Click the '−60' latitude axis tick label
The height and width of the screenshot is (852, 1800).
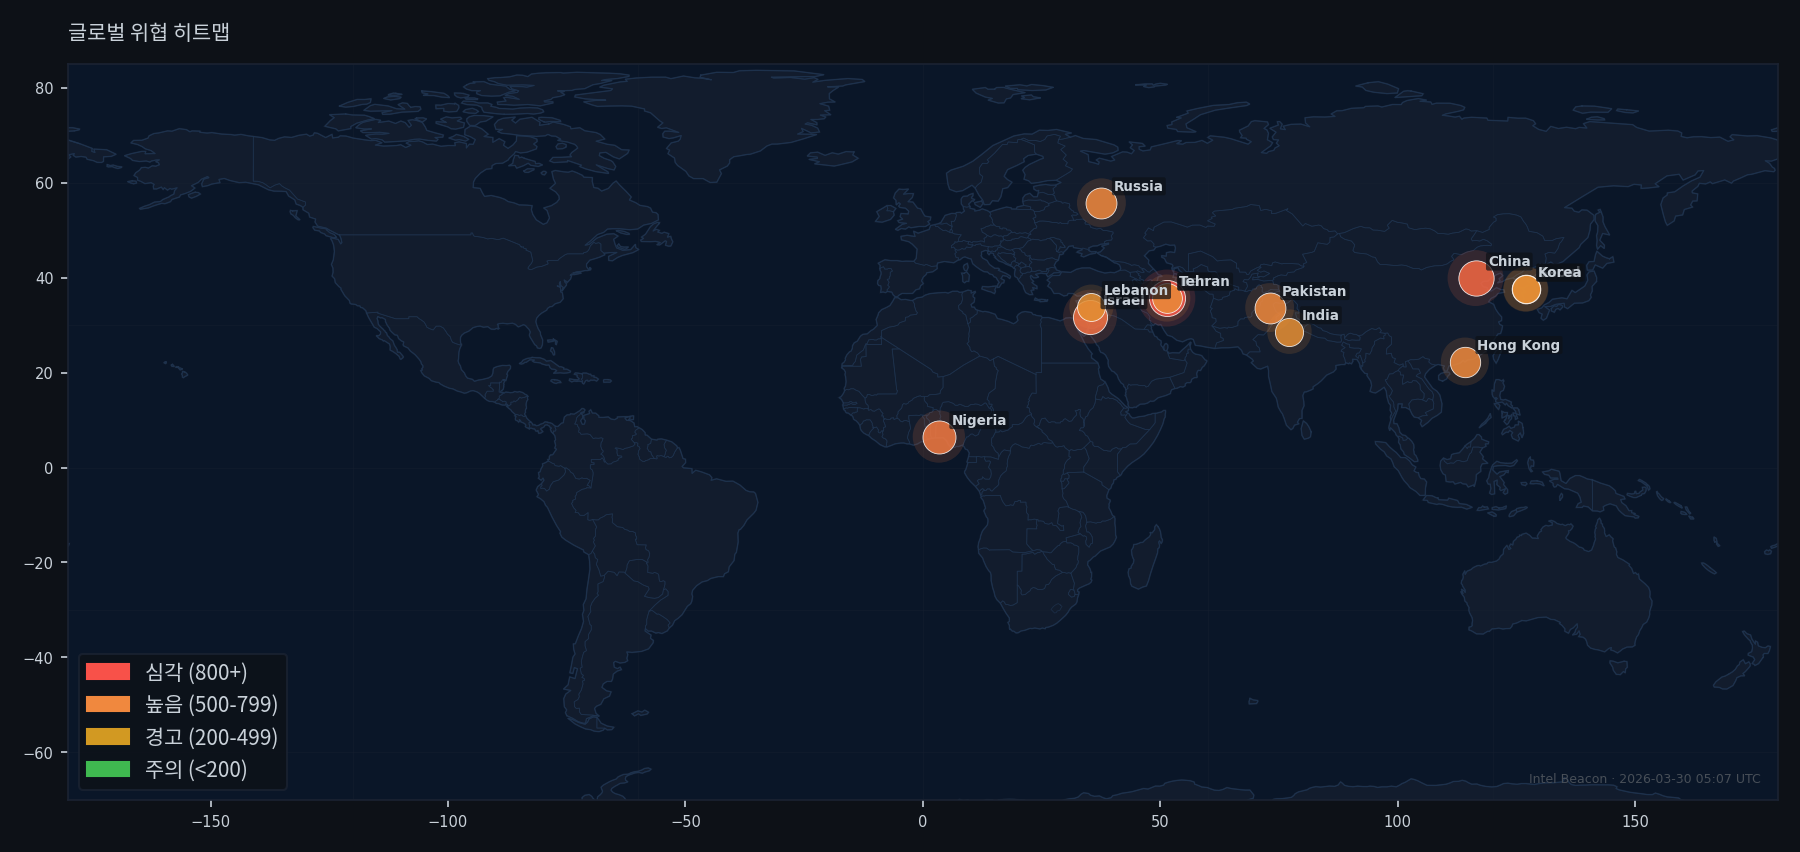(39, 753)
